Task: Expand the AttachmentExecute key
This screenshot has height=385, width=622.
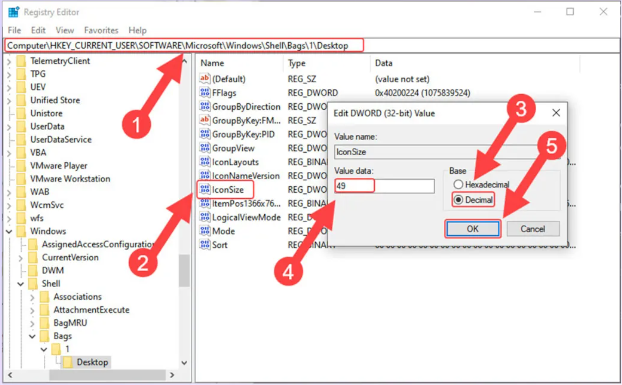Action: (33, 310)
